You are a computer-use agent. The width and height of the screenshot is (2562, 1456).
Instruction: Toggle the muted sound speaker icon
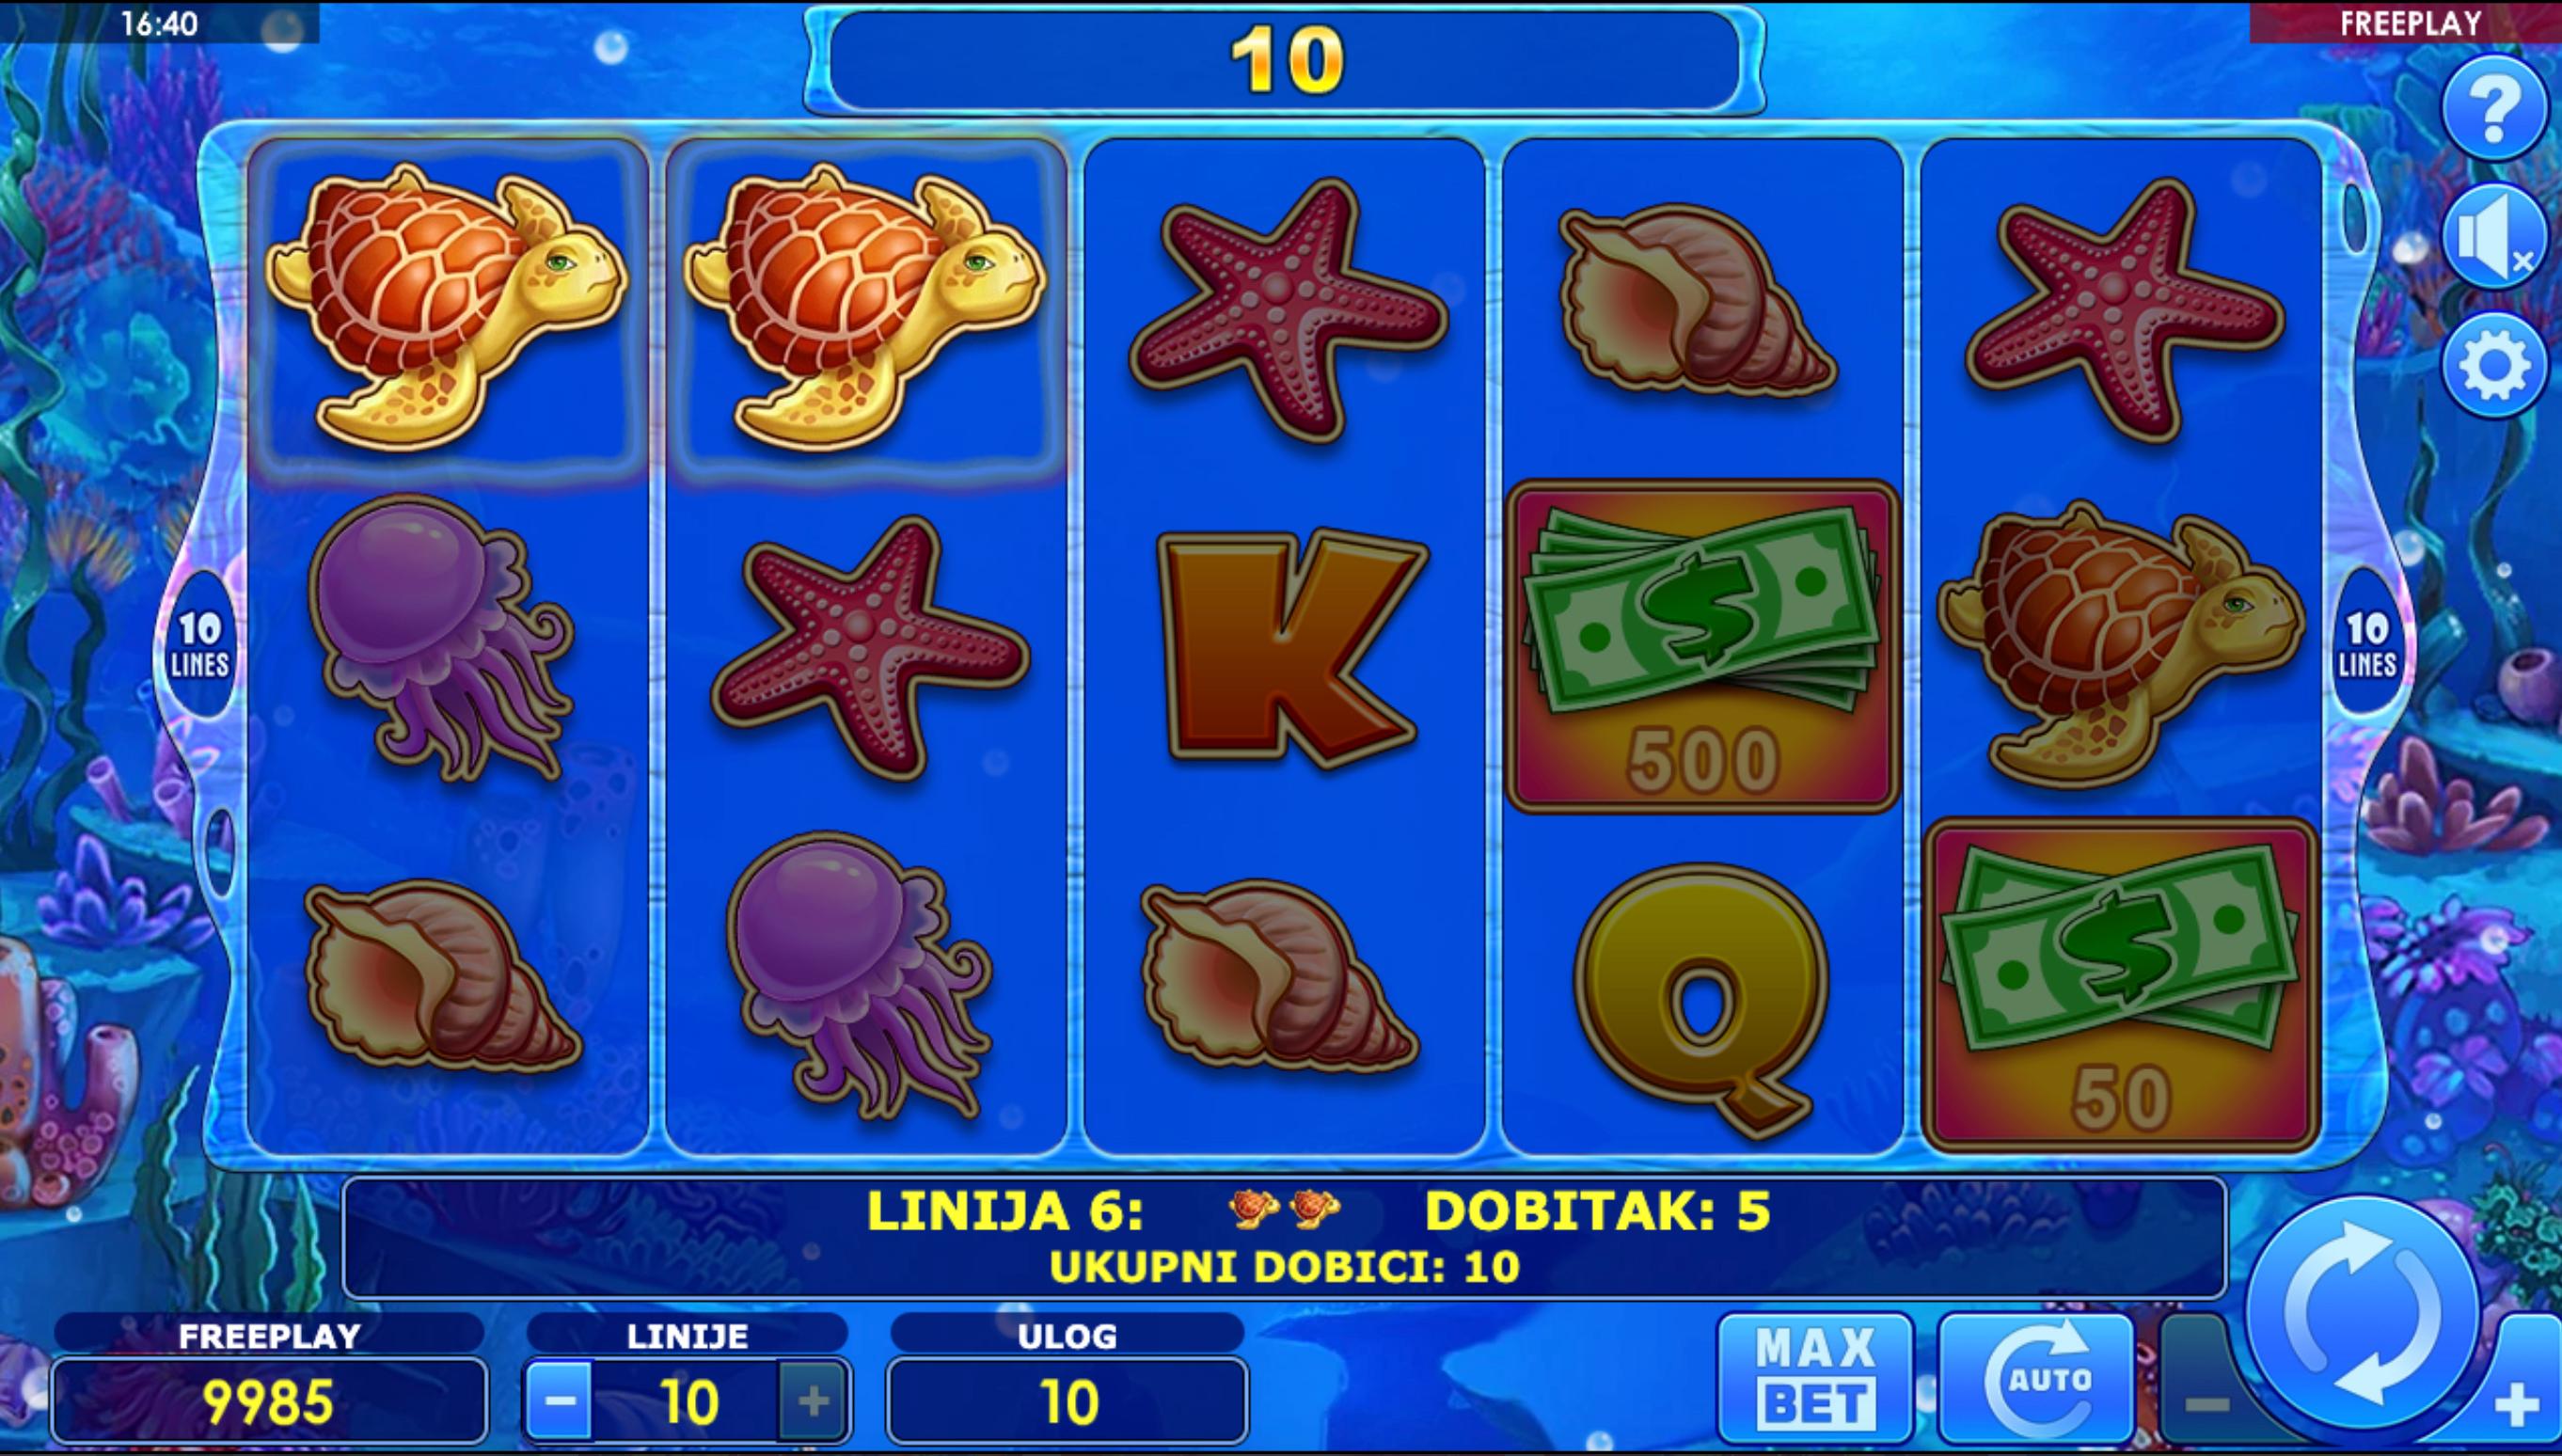(2493, 237)
